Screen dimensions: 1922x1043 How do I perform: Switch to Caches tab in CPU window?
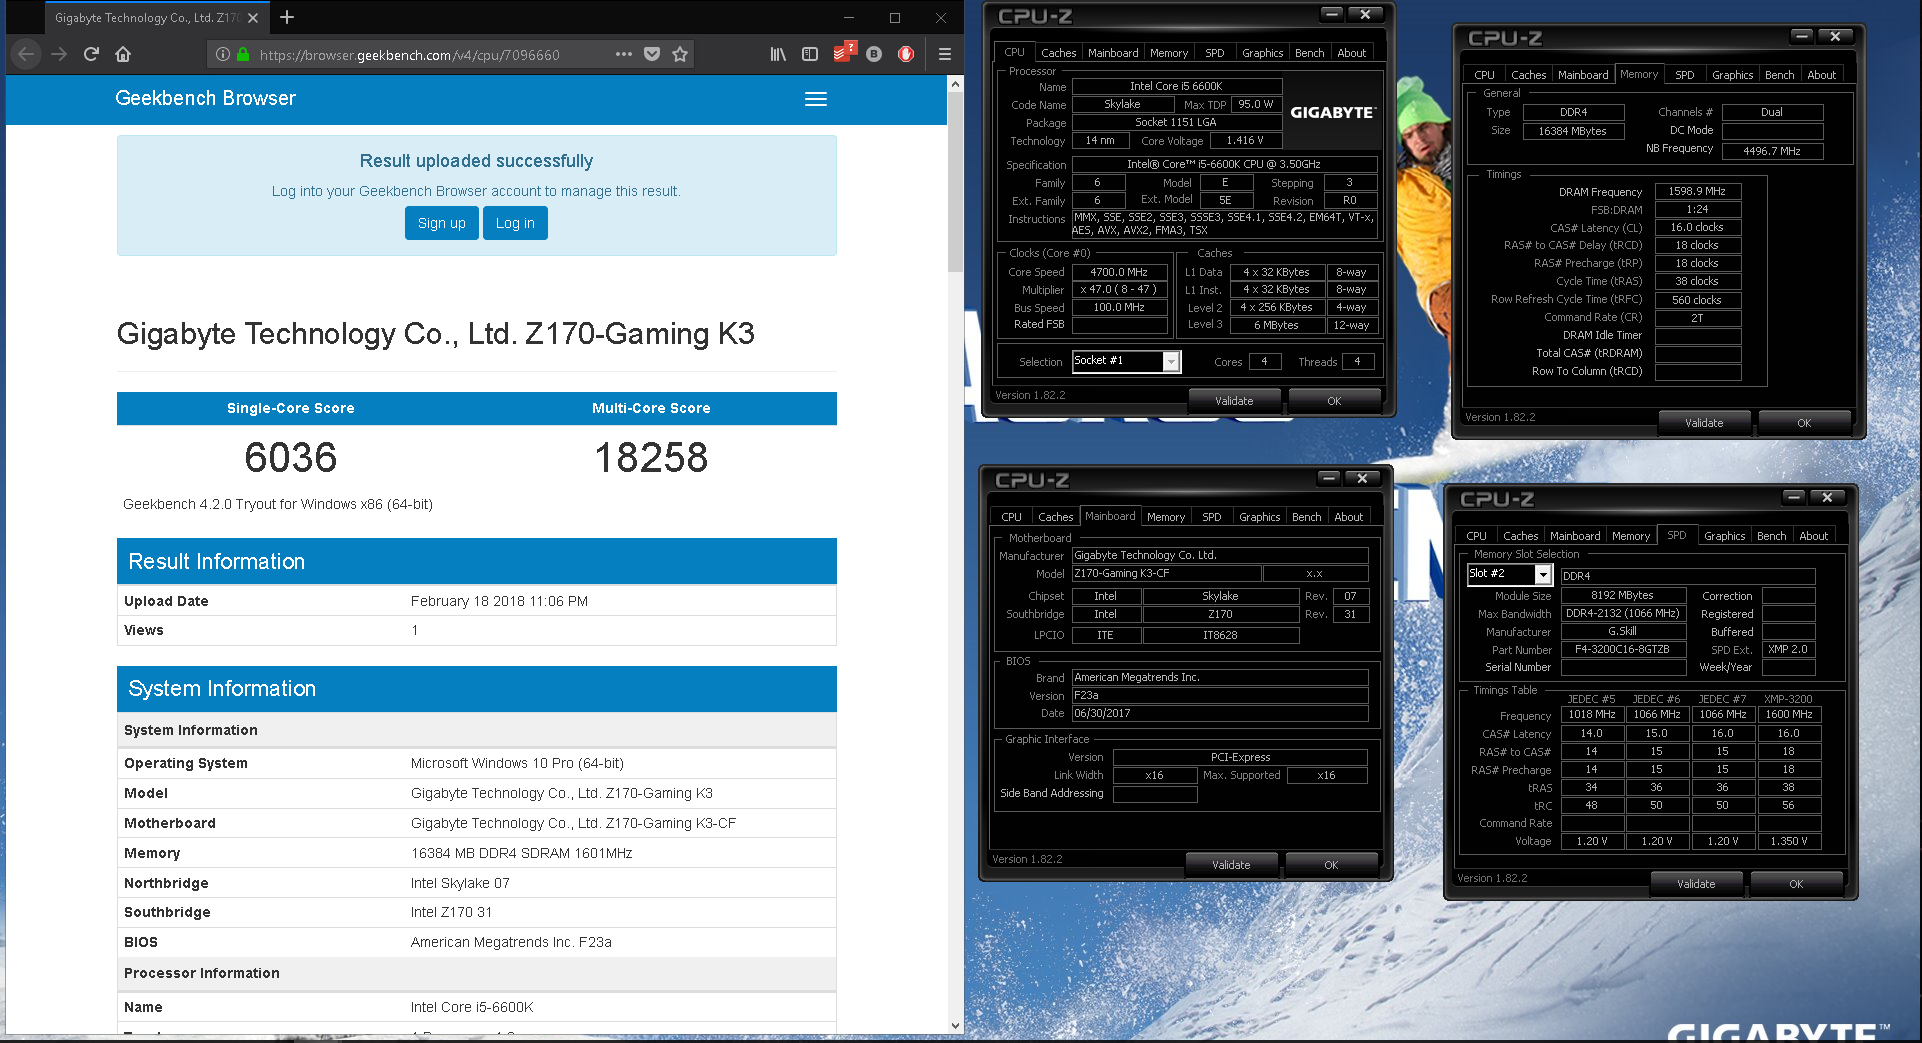point(1058,53)
